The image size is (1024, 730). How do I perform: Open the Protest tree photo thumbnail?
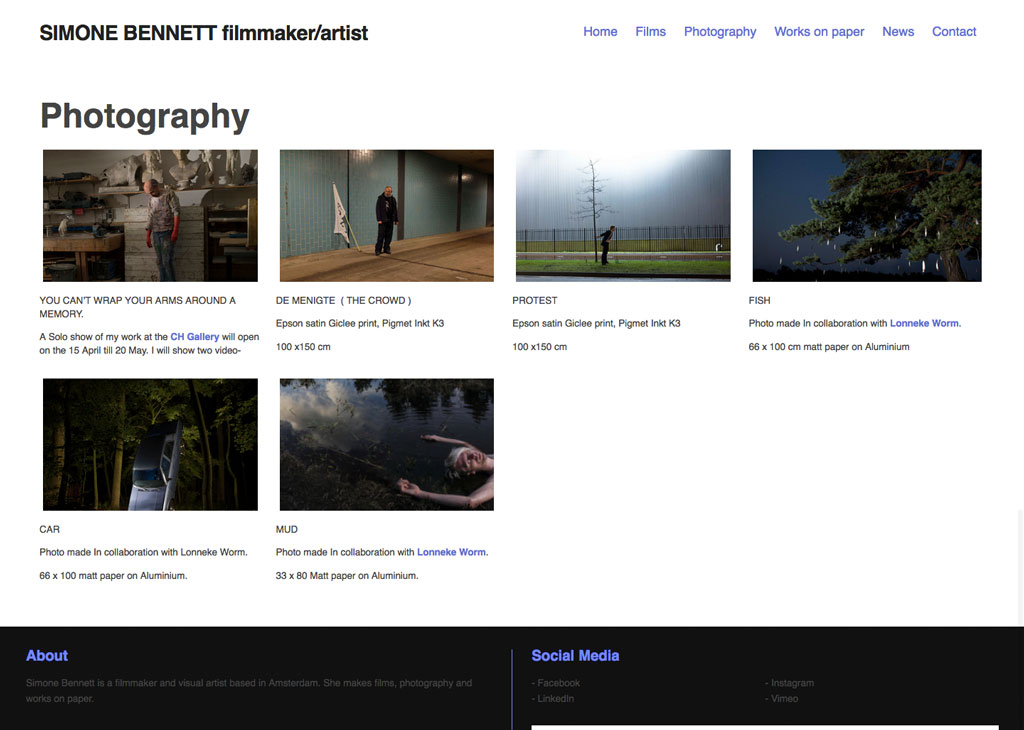(x=623, y=215)
